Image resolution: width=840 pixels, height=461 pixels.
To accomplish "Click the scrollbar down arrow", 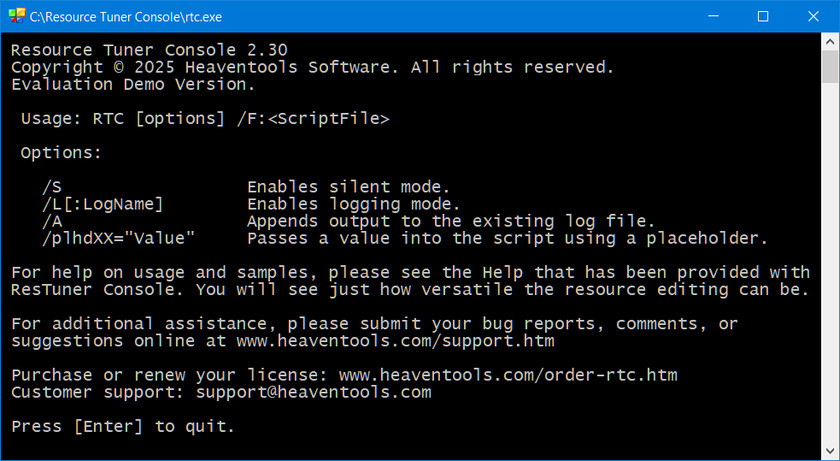I will (x=830, y=452).
